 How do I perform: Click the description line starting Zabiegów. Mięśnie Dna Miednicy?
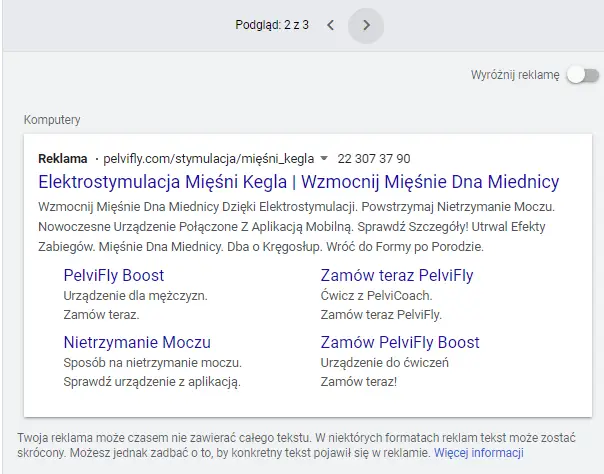coord(261,247)
